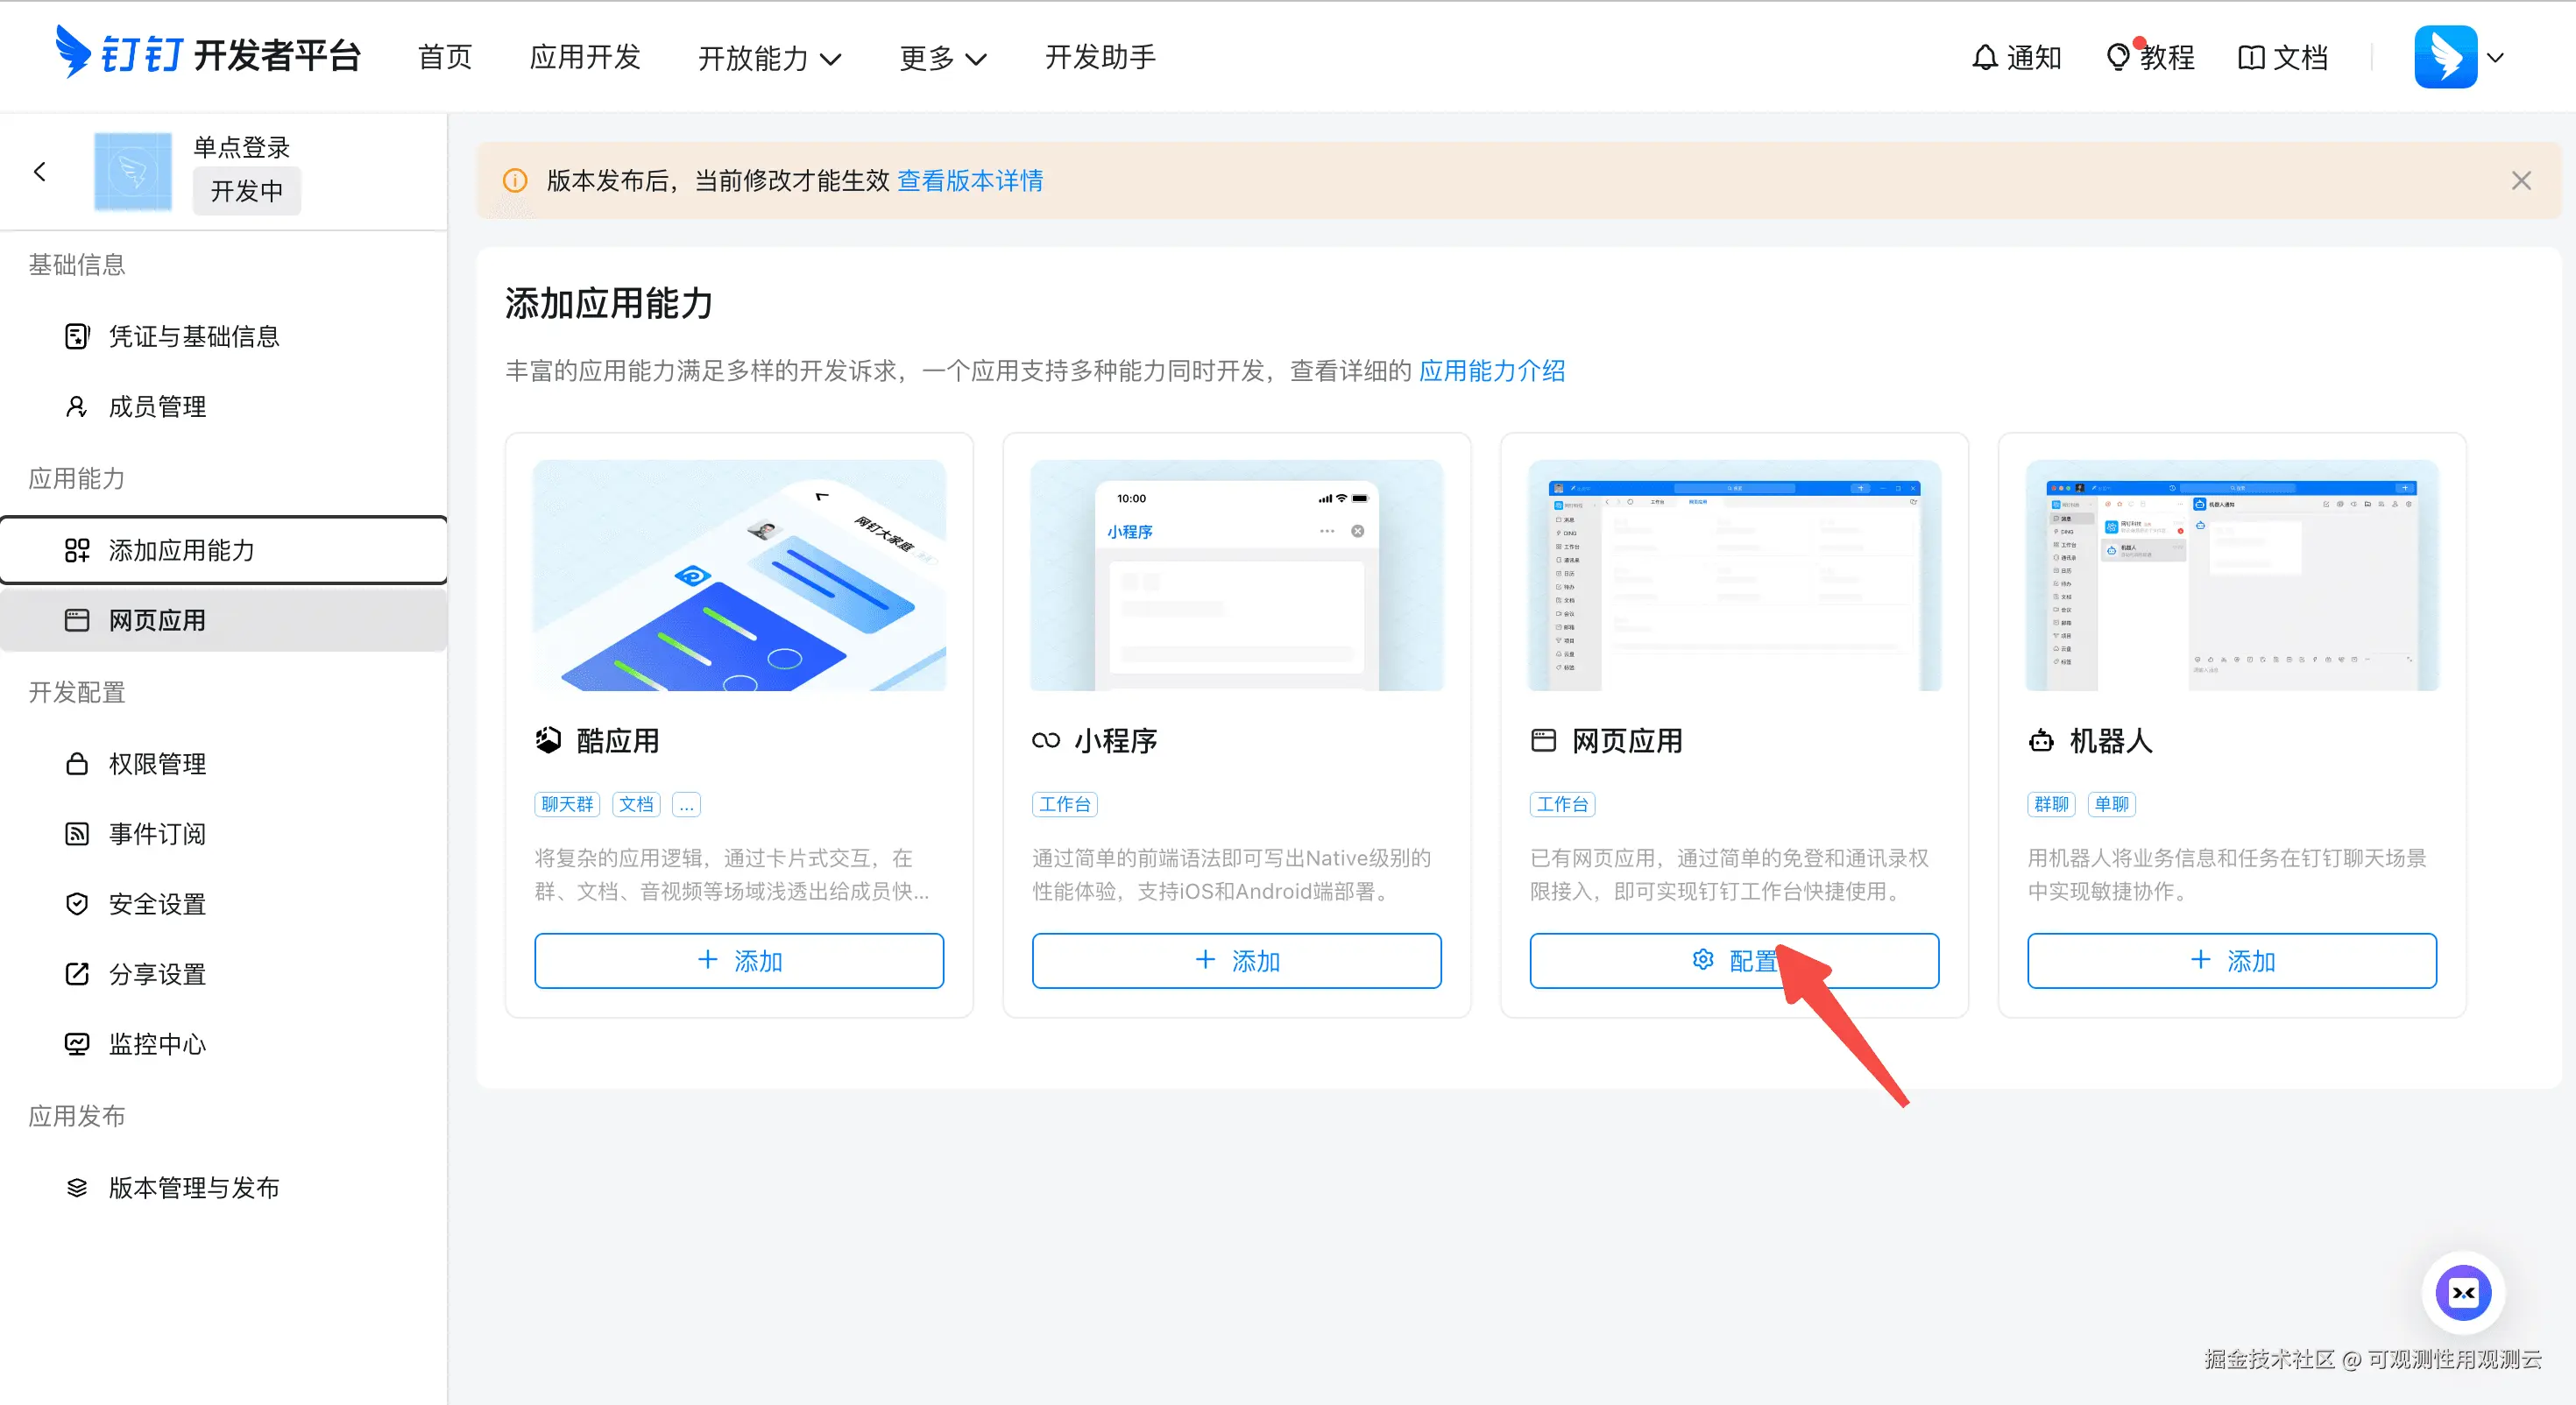Viewport: 2576px width, 1405px height.
Task: Dismiss the version release notice banner
Action: click(x=2520, y=180)
